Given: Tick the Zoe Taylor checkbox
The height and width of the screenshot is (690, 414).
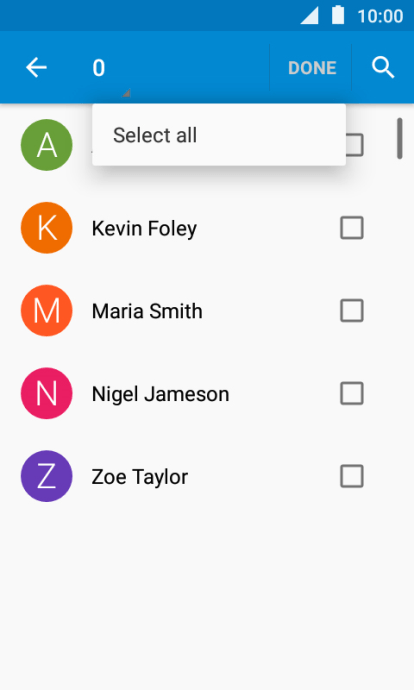Looking at the screenshot, I should pos(352,476).
